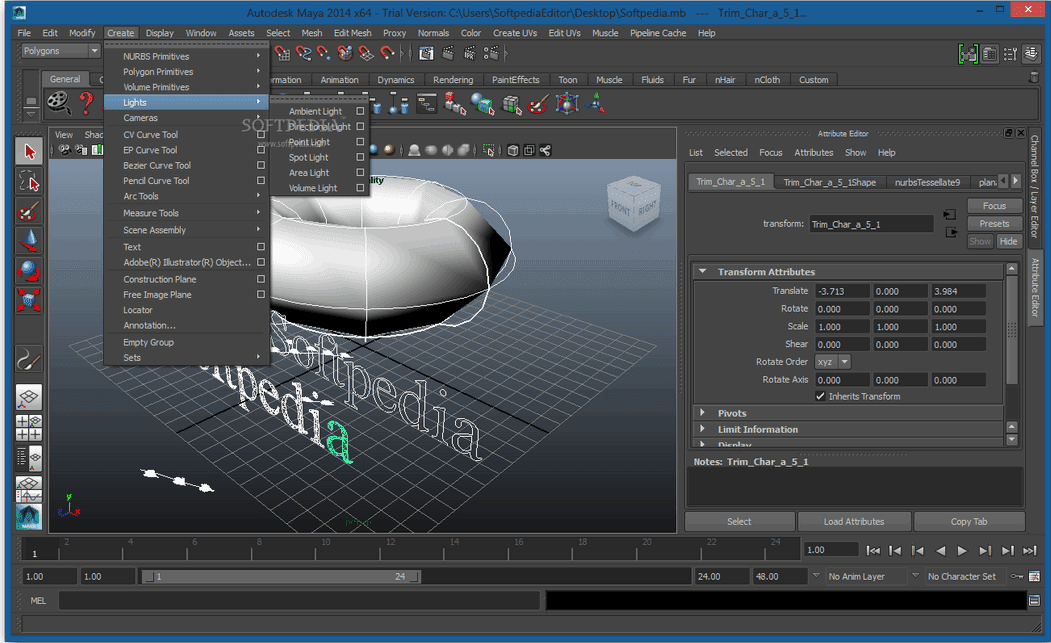Click the red question mark help shelf icon

click(86, 101)
